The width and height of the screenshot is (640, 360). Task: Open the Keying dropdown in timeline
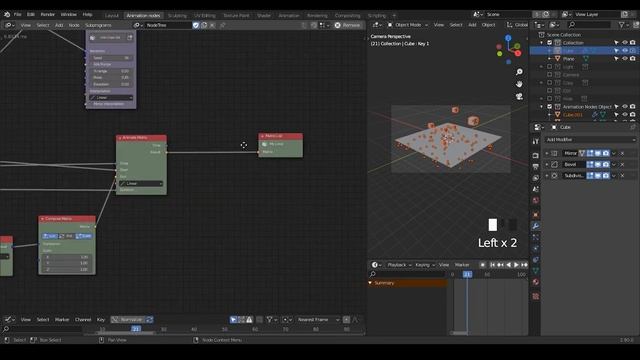pyautogui.click(x=424, y=265)
